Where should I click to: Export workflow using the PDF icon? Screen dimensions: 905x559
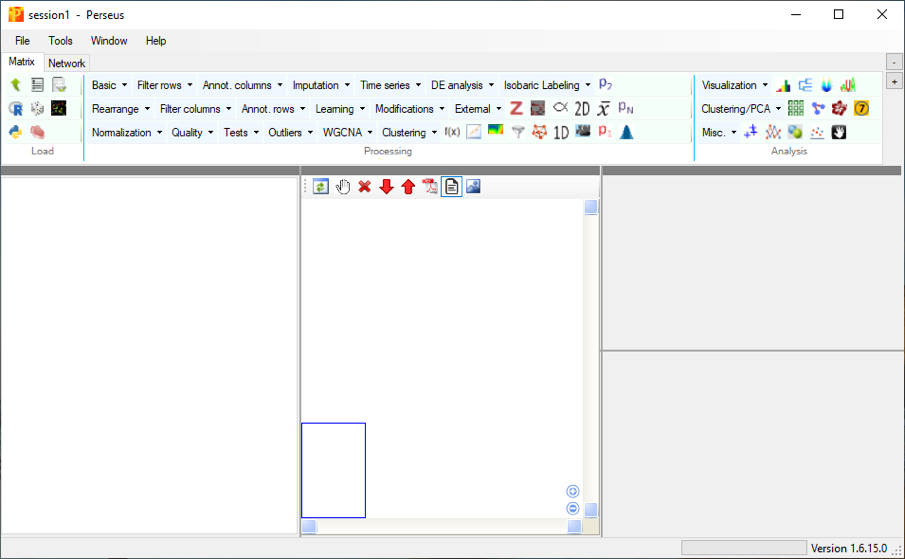coord(430,186)
